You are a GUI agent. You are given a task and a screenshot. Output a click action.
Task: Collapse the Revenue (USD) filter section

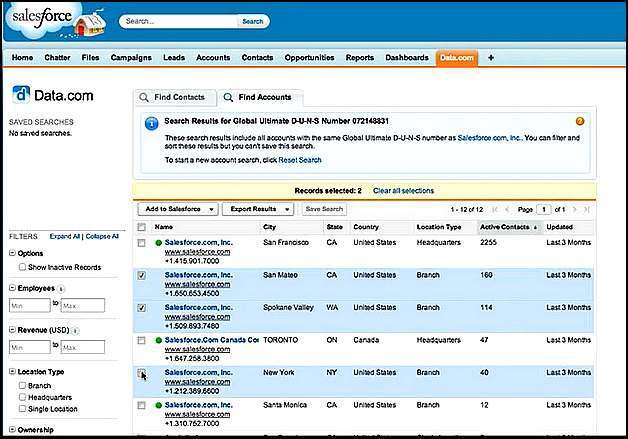[12, 330]
